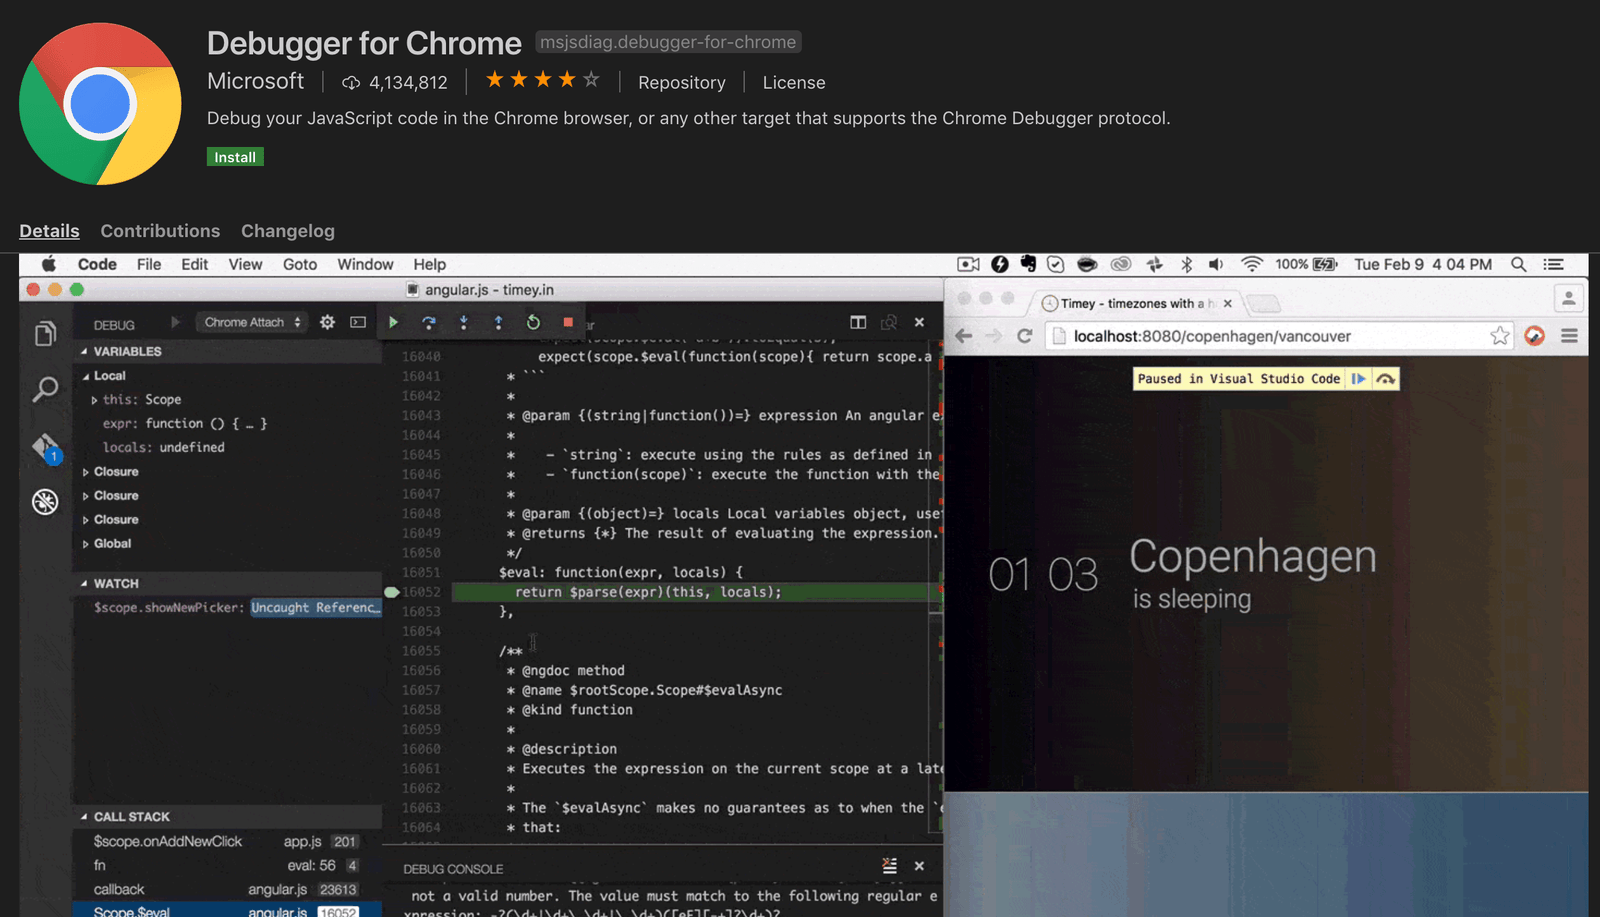Screen dimensions: 1600x917
Task: Select the $scope.onAddNewClick stack frame
Action: (x=226, y=841)
